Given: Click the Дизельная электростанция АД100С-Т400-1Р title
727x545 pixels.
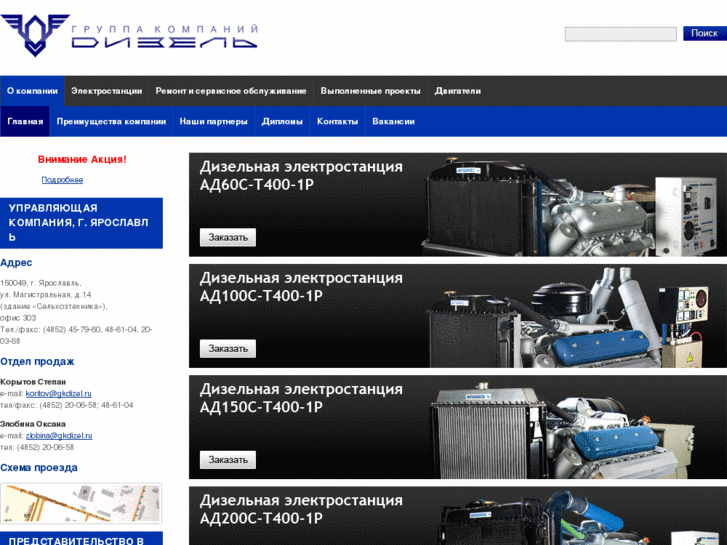Looking at the screenshot, I should [301, 287].
